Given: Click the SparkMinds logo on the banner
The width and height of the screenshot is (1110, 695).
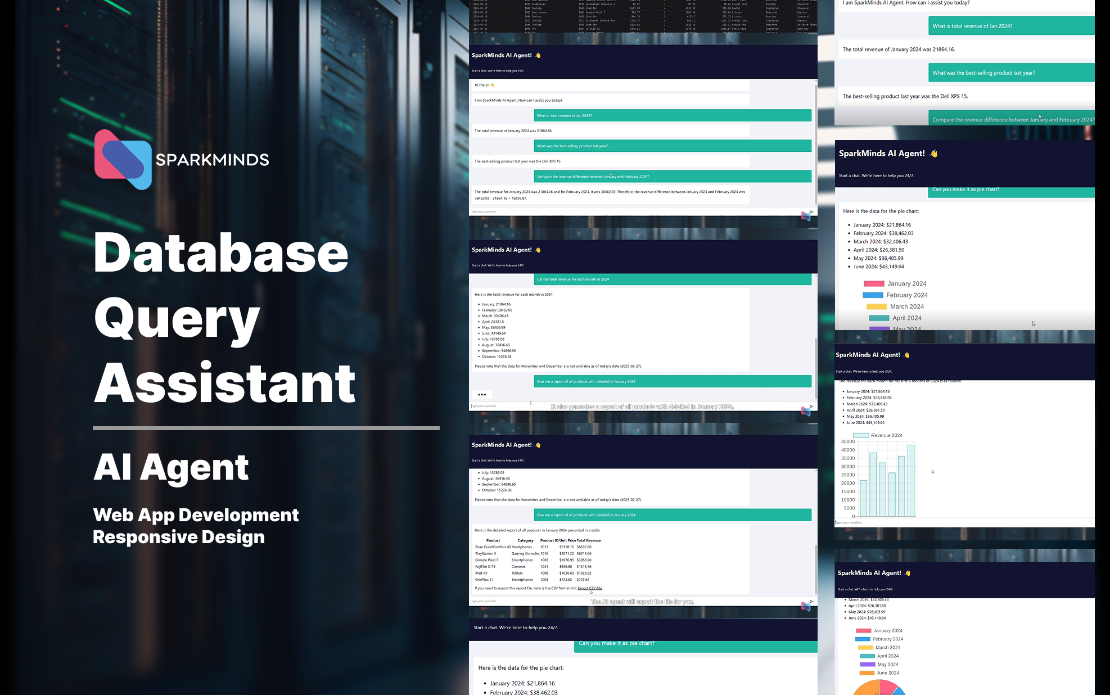Looking at the screenshot, I should pyautogui.click(x=182, y=159).
